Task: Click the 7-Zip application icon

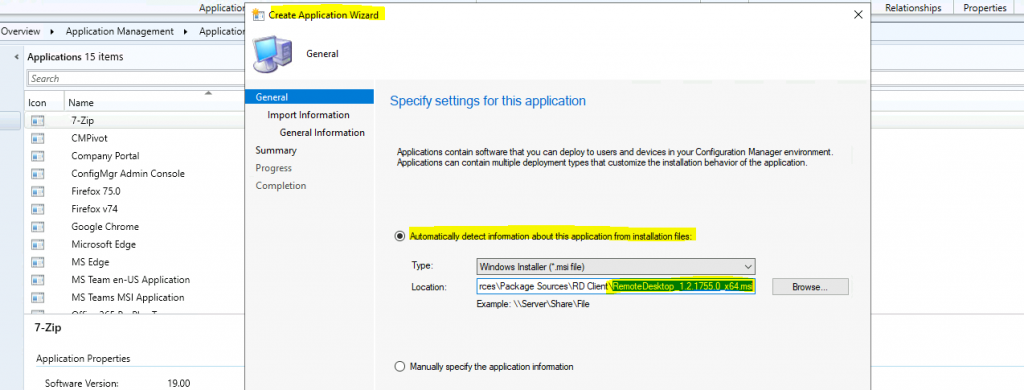Action: pyautogui.click(x=37, y=121)
